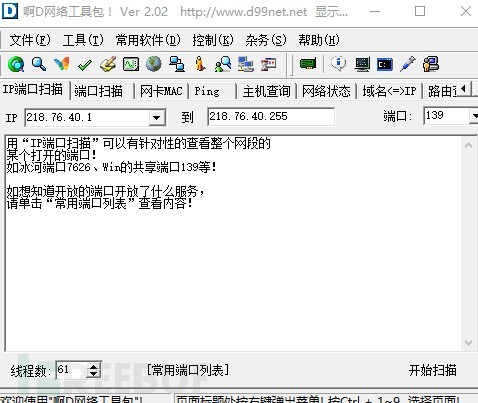The image size is (478, 403).
Task: Click the hourglass window toolbar icon
Action: pyautogui.click(x=269, y=64)
